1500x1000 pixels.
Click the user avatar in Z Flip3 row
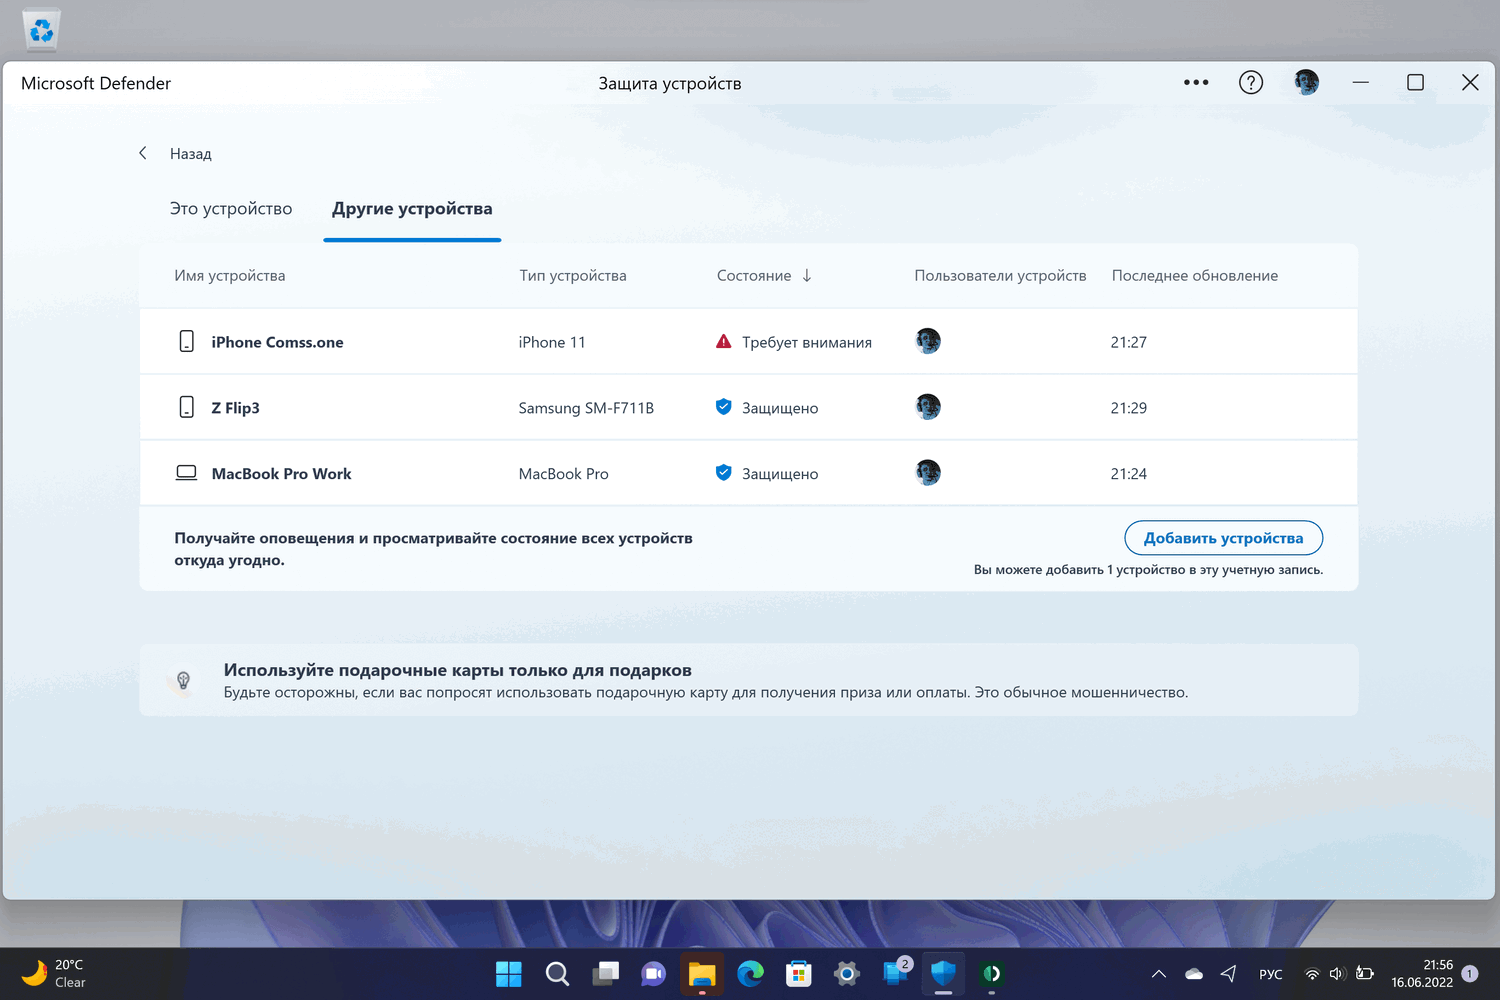tap(928, 407)
